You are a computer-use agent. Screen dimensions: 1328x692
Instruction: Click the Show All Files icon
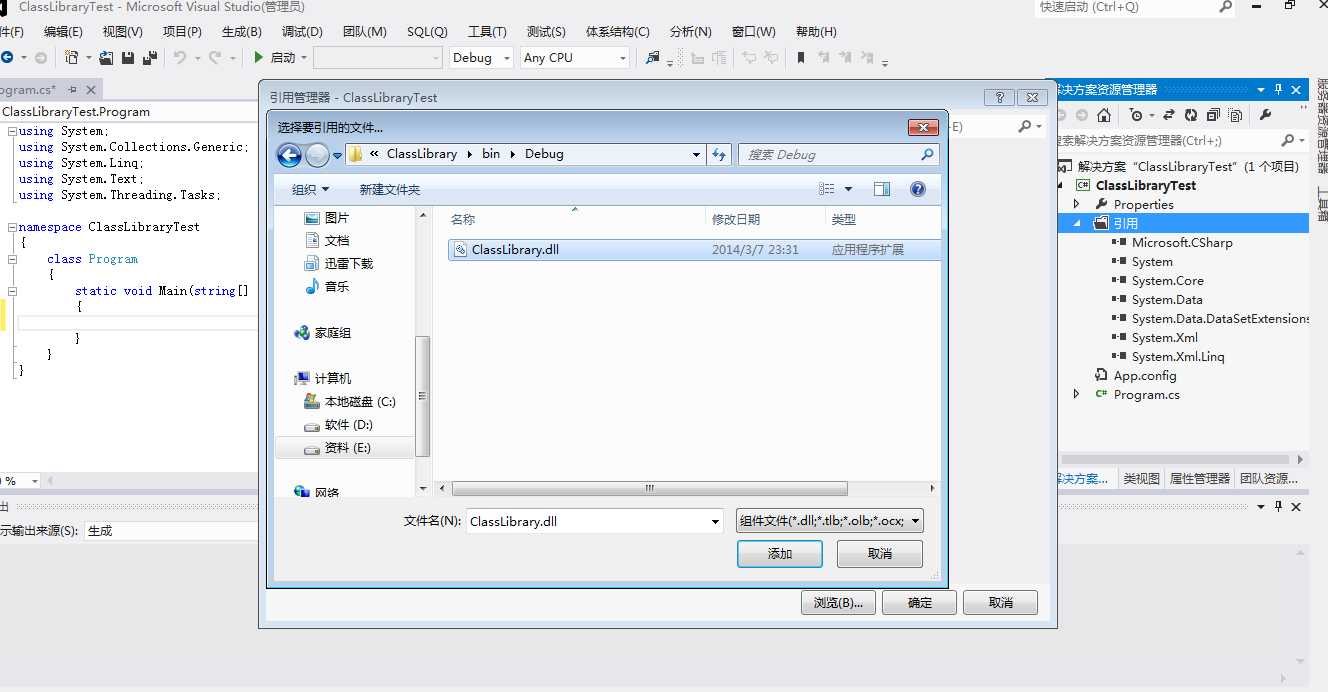[1236, 115]
